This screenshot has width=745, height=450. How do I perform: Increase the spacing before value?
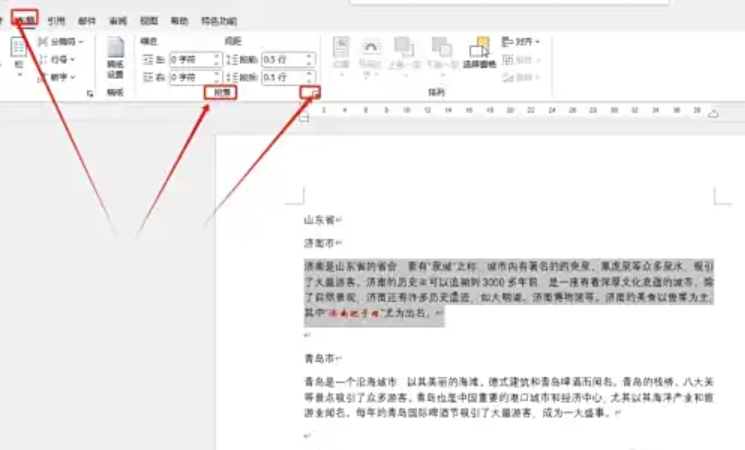point(310,56)
